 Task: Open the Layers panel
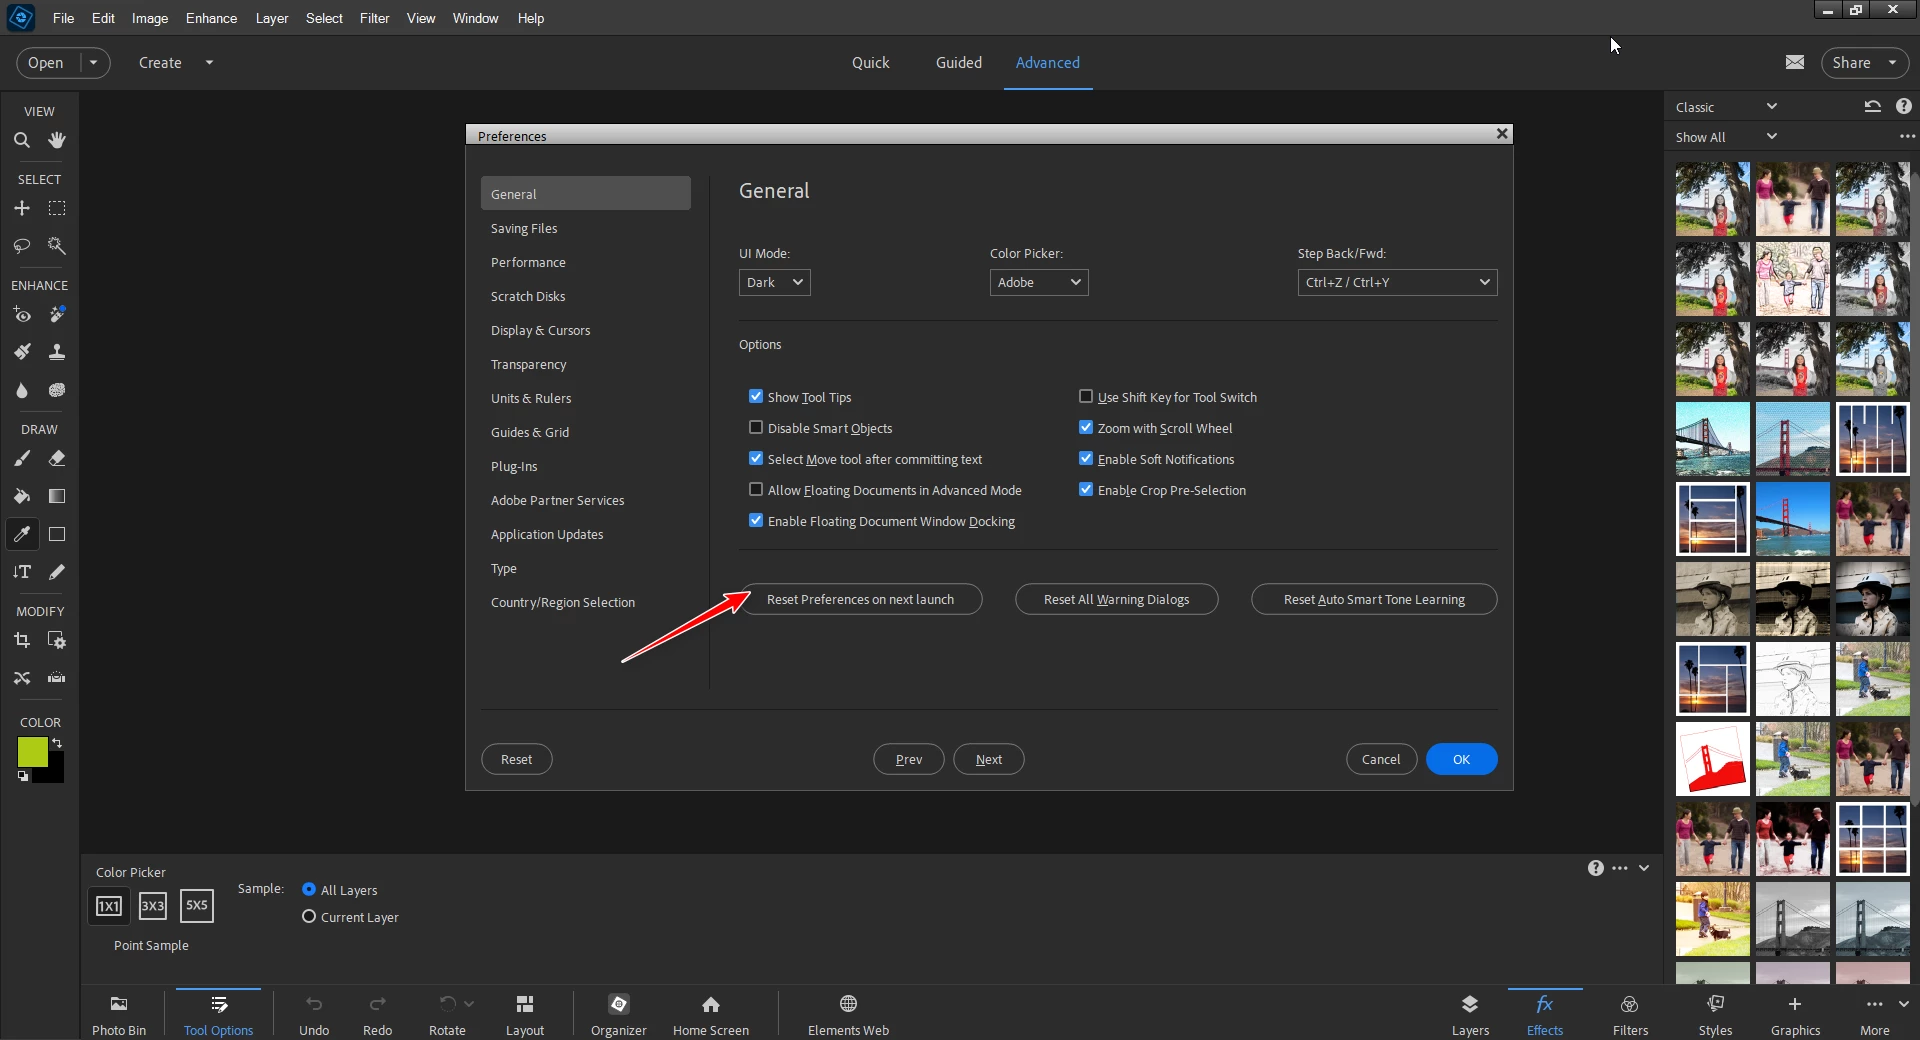click(1470, 1014)
